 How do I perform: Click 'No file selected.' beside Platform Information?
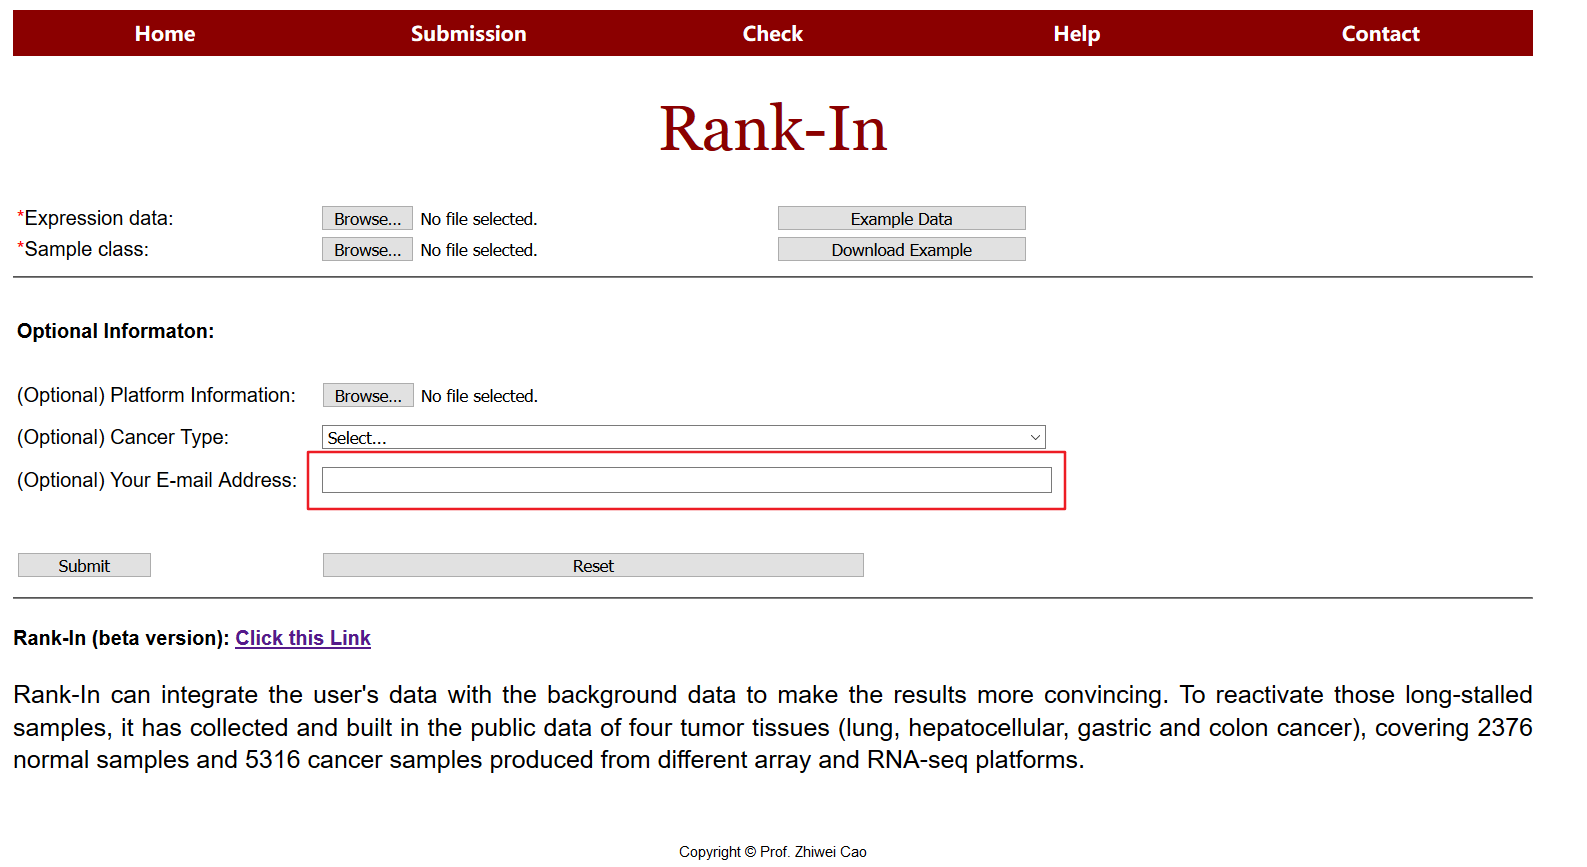(x=479, y=396)
